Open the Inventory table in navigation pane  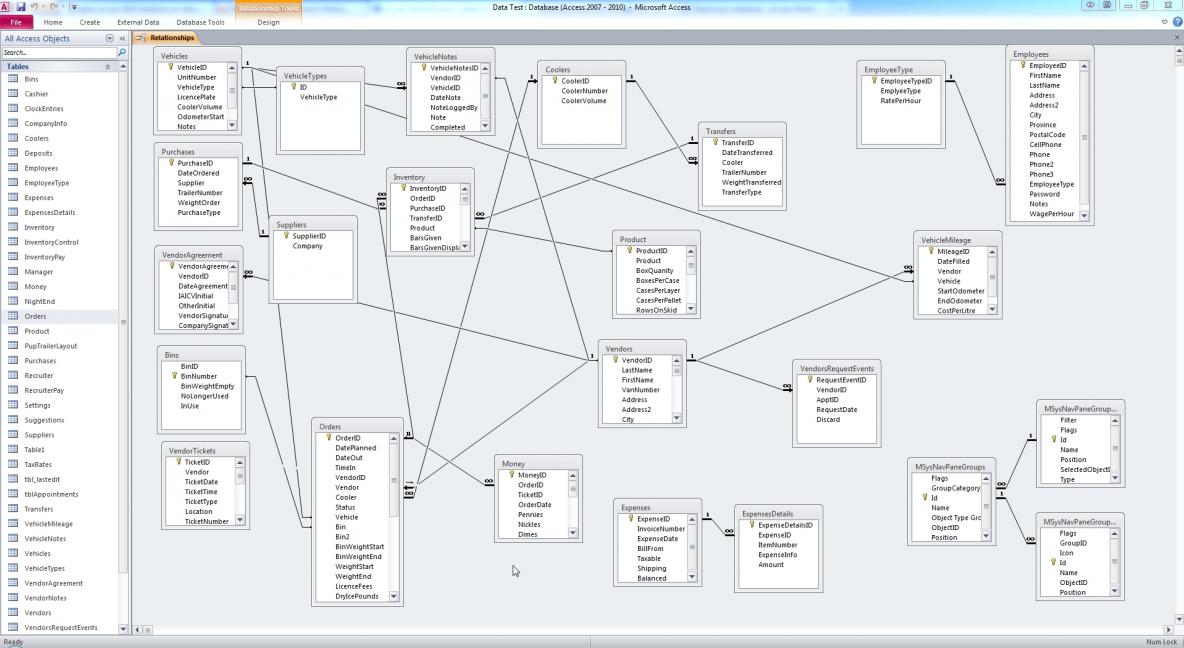60,227
